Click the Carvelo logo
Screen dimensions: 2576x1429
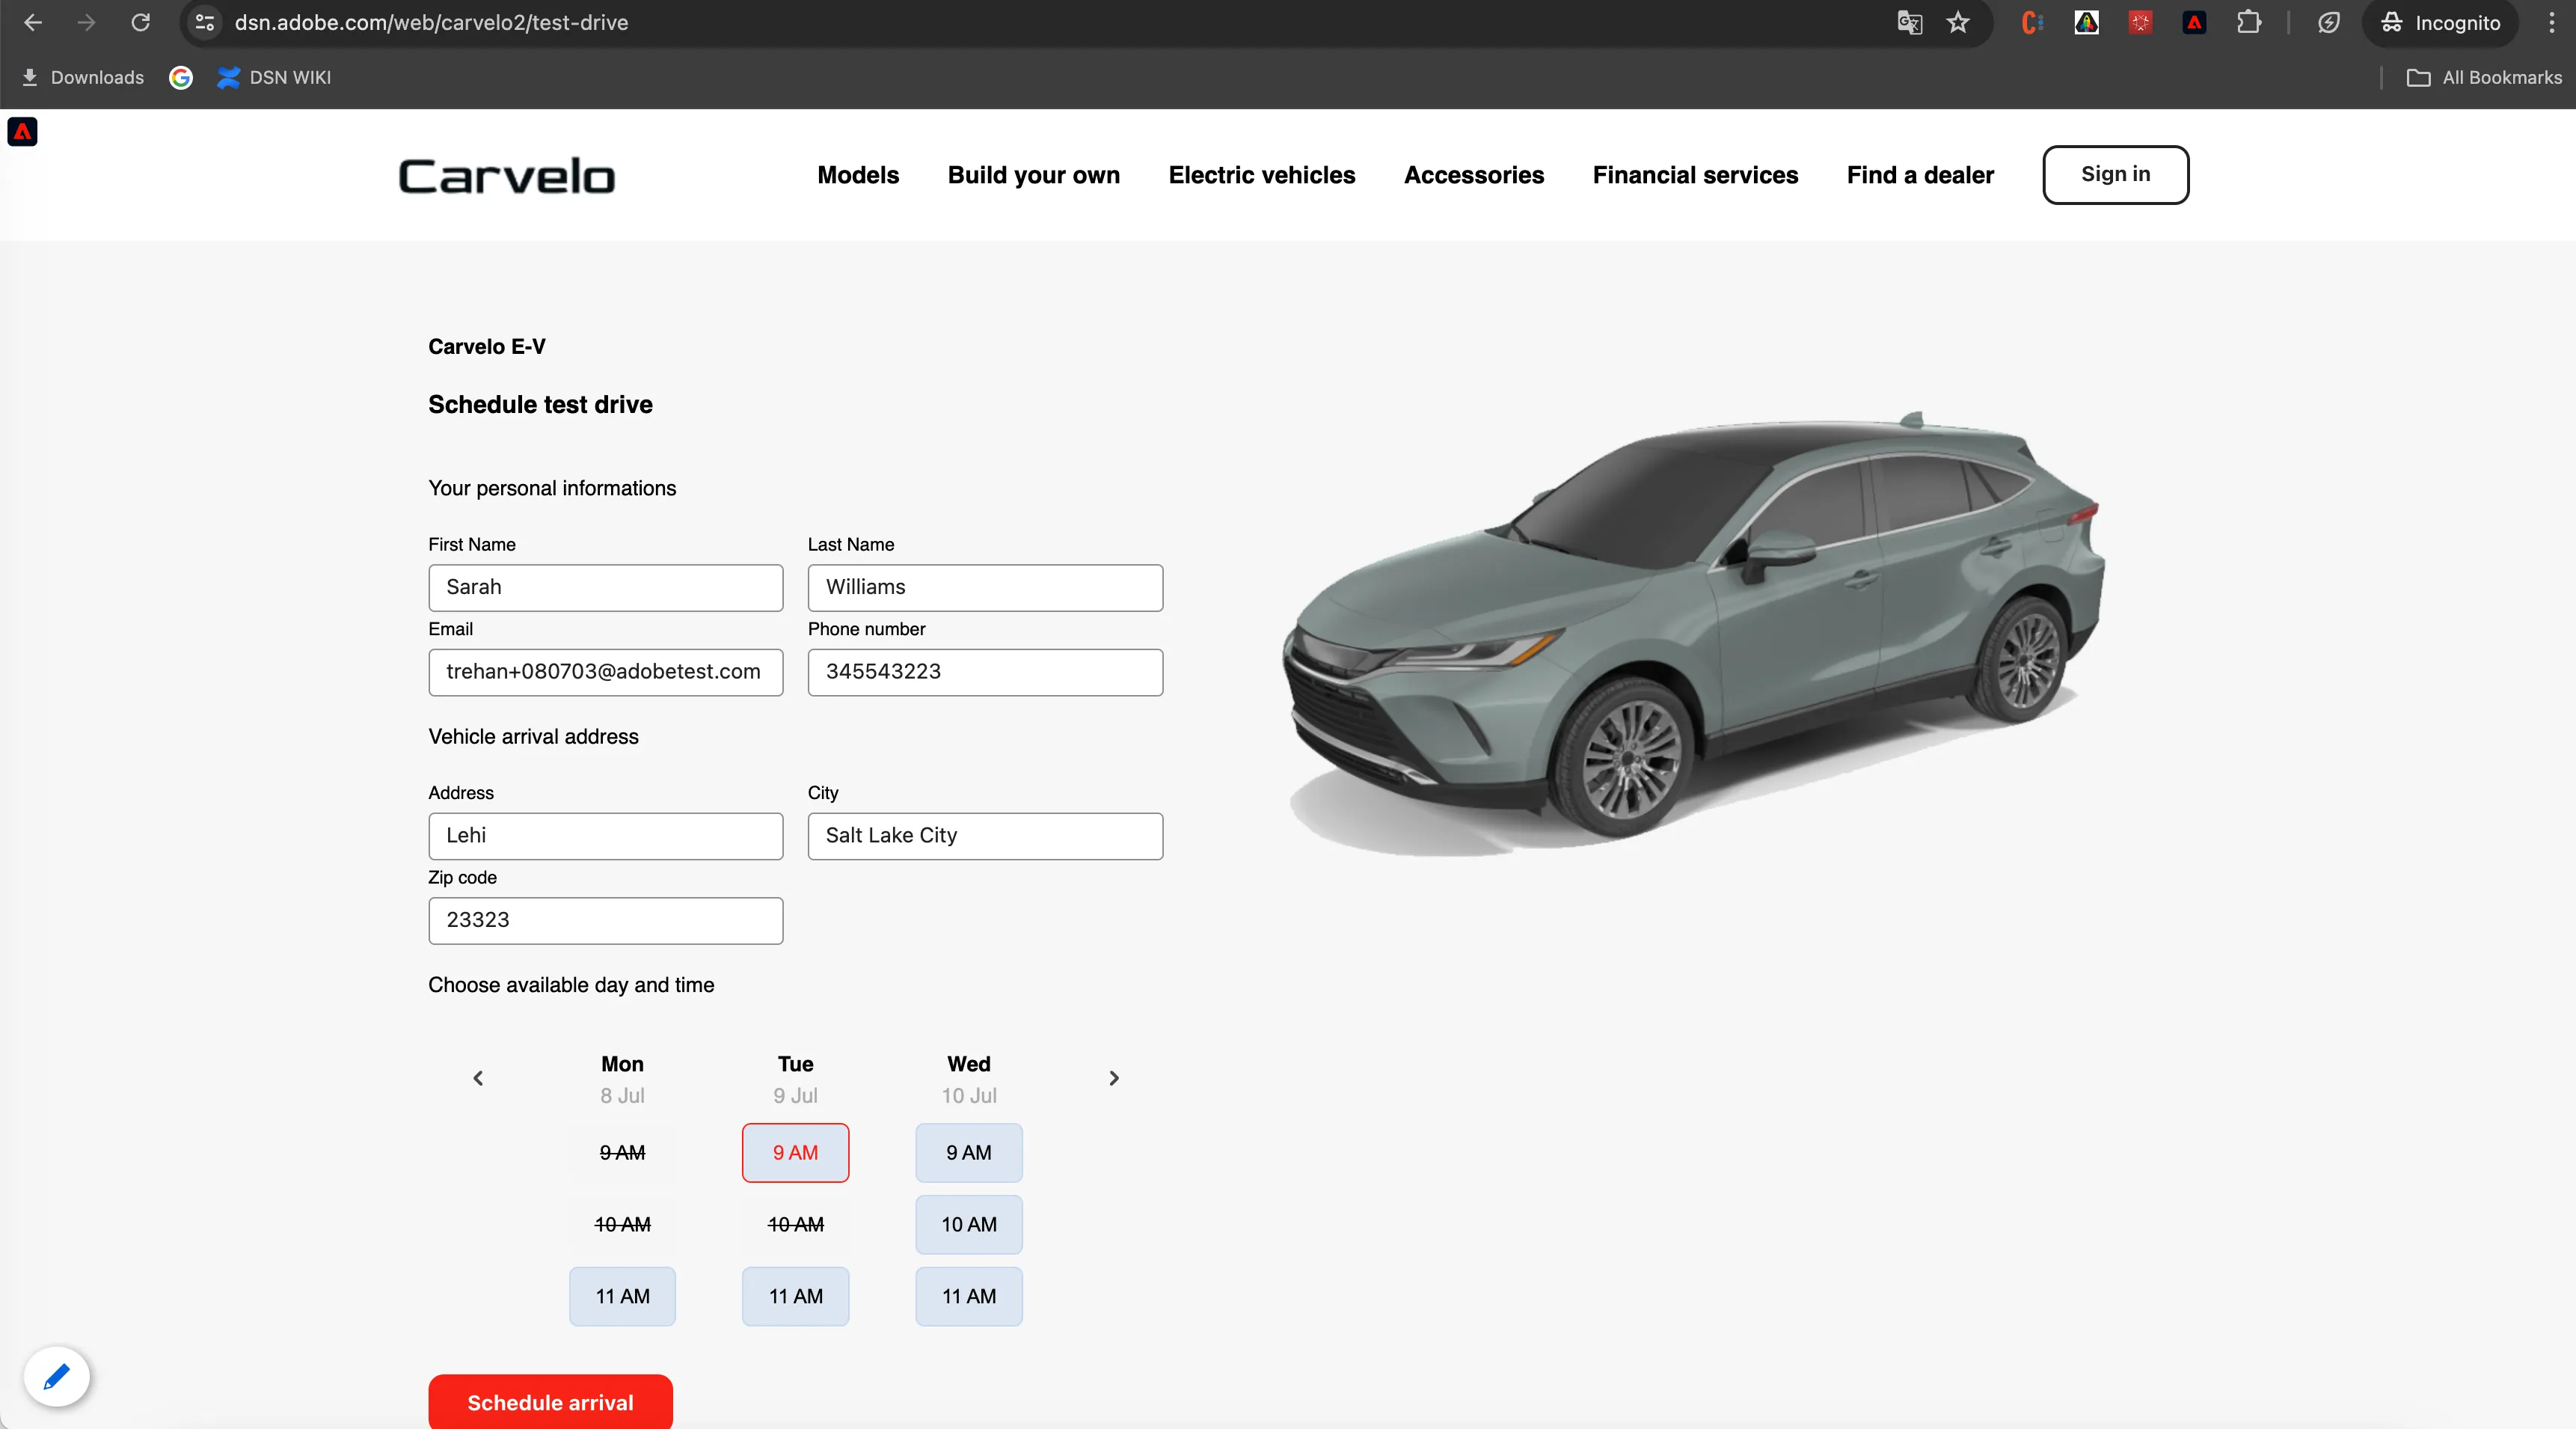507,176
